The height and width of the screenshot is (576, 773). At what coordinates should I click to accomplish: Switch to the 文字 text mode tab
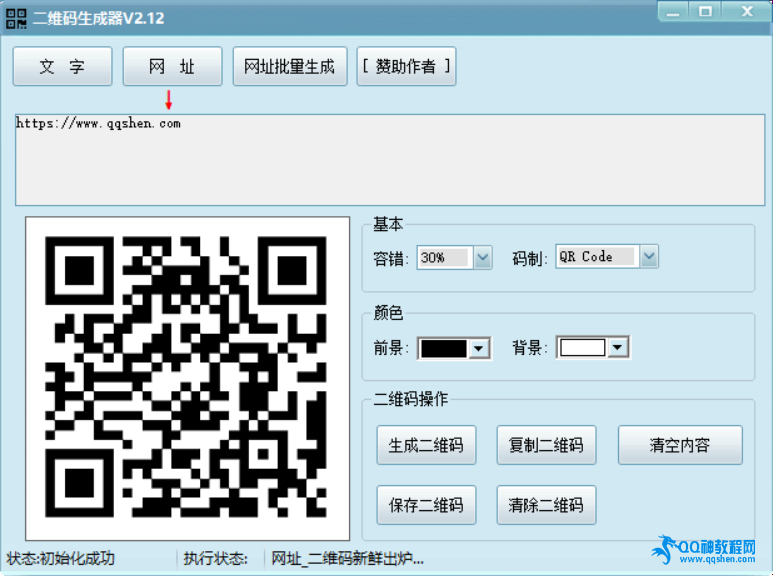[63, 66]
